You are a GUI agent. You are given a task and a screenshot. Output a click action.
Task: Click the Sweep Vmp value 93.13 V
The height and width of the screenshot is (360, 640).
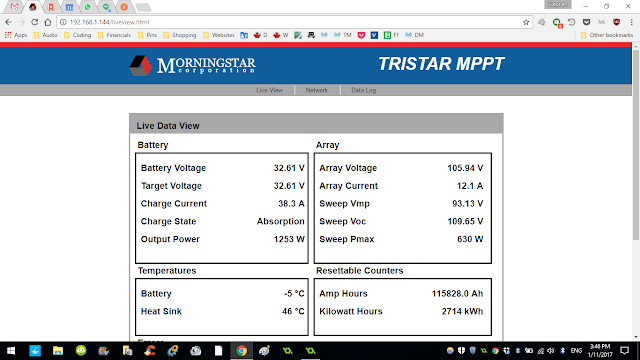click(467, 203)
